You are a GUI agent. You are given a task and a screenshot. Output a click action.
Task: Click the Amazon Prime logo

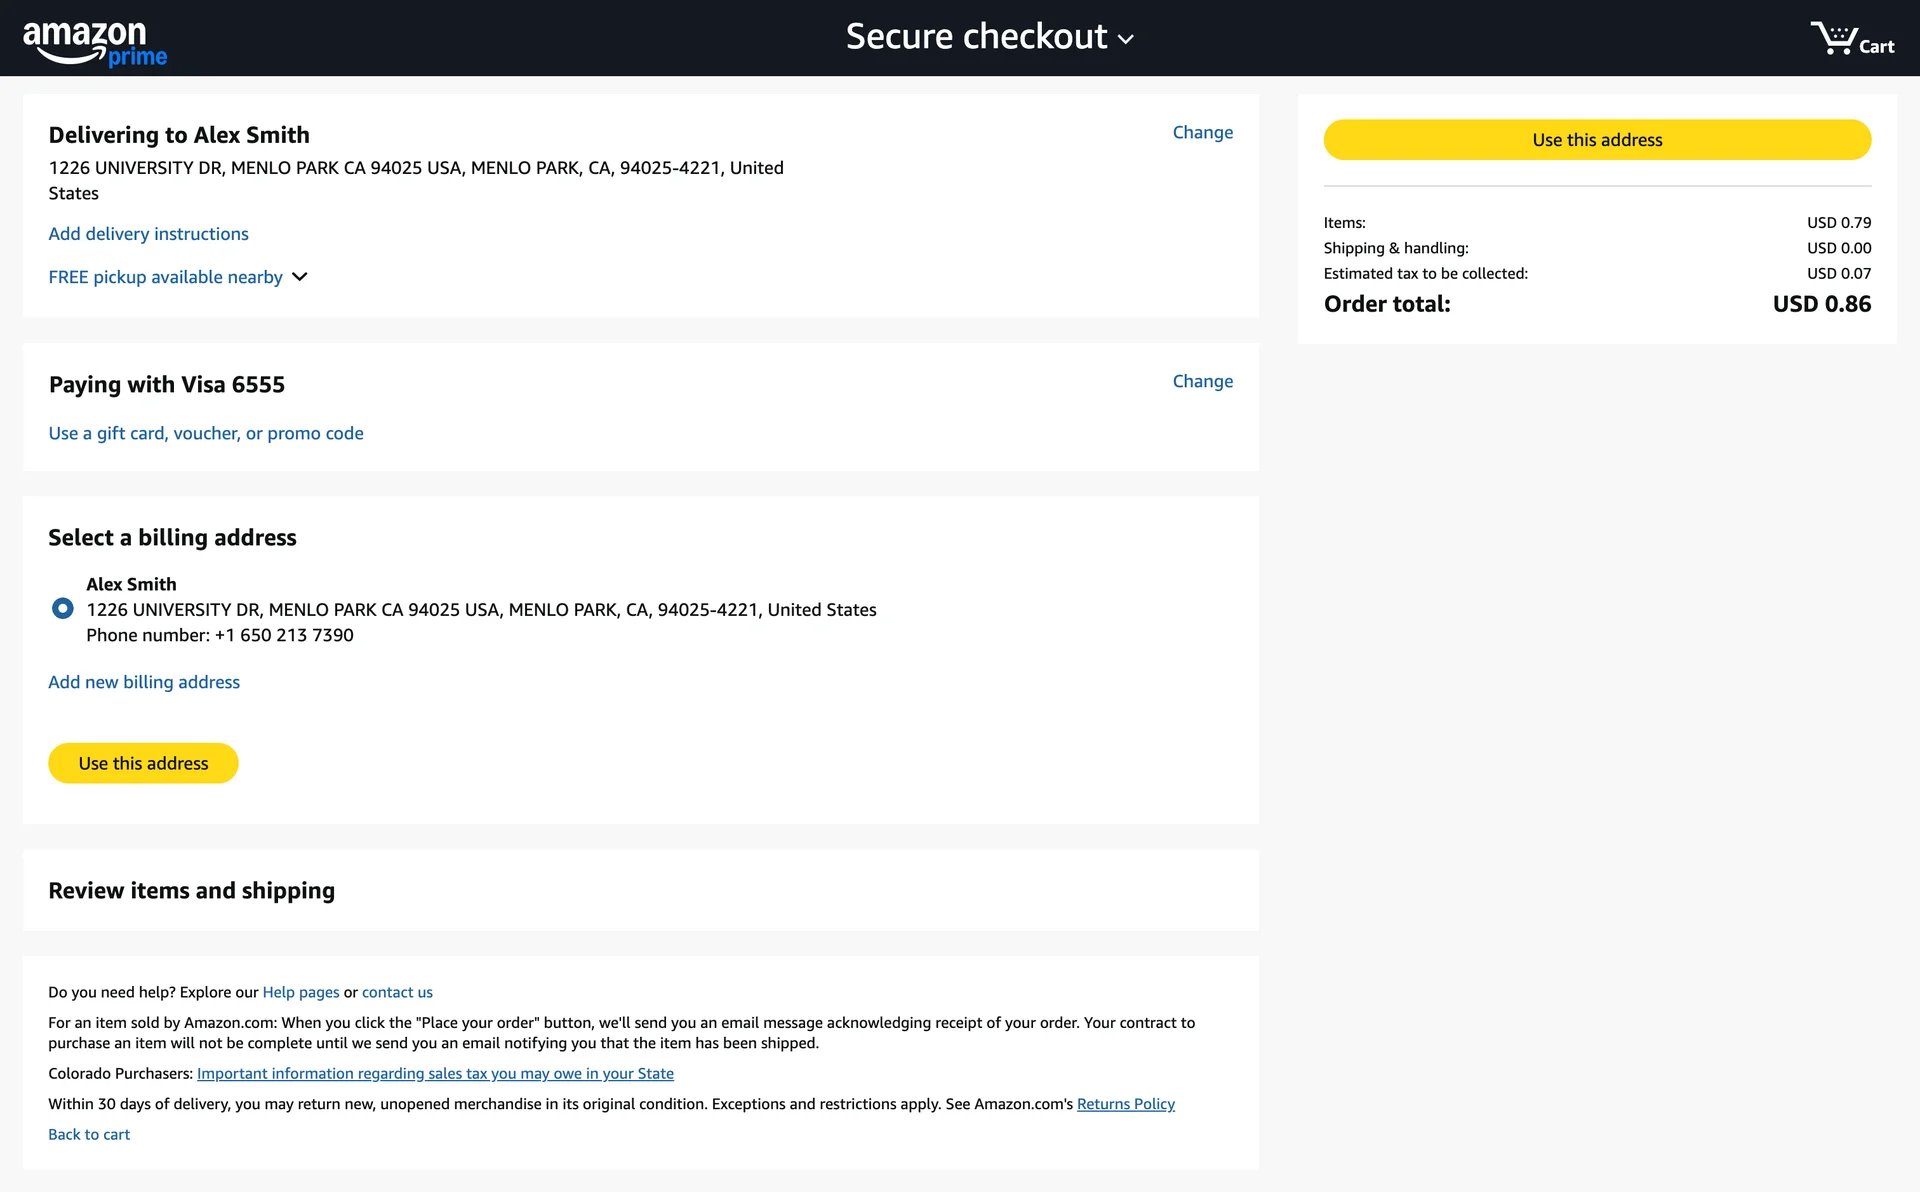pyautogui.click(x=95, y=44)
